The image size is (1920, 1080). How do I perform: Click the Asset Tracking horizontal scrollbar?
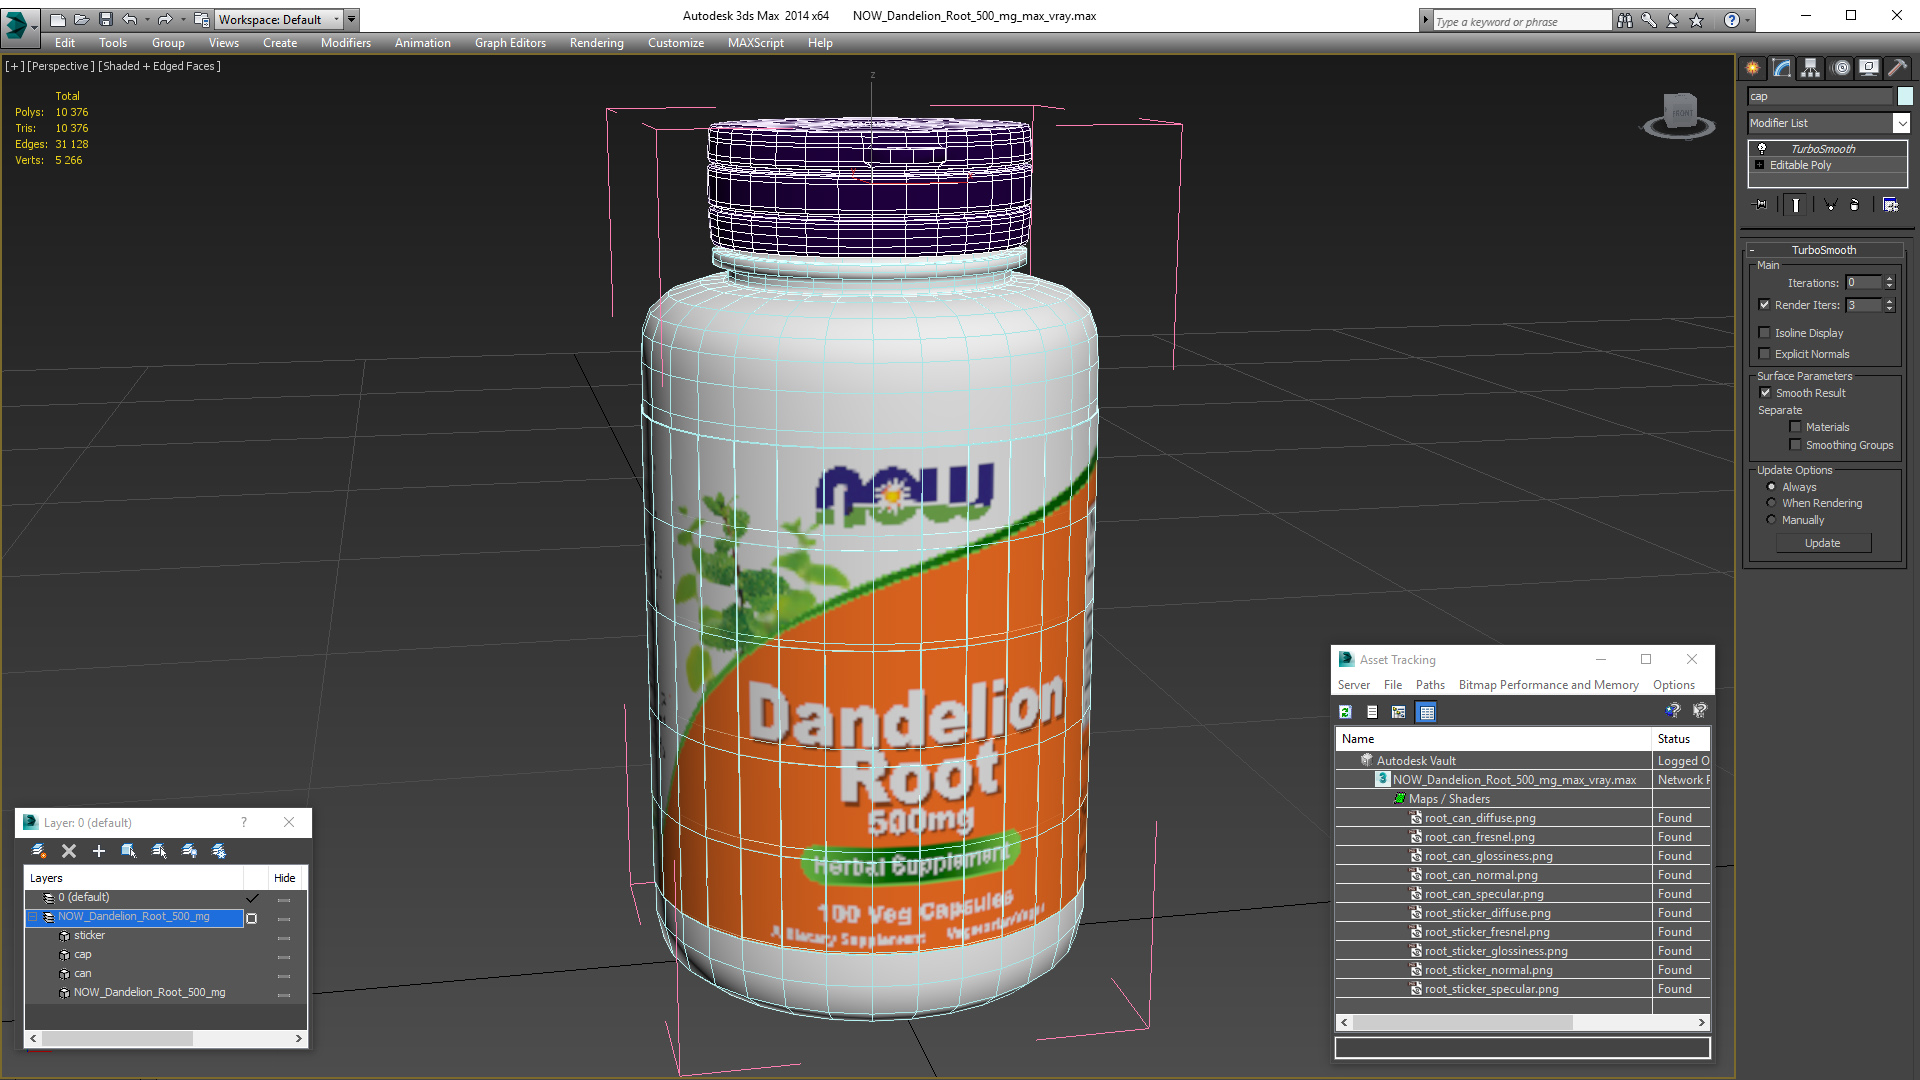pyautogui.click(x=1522, y=1022)
